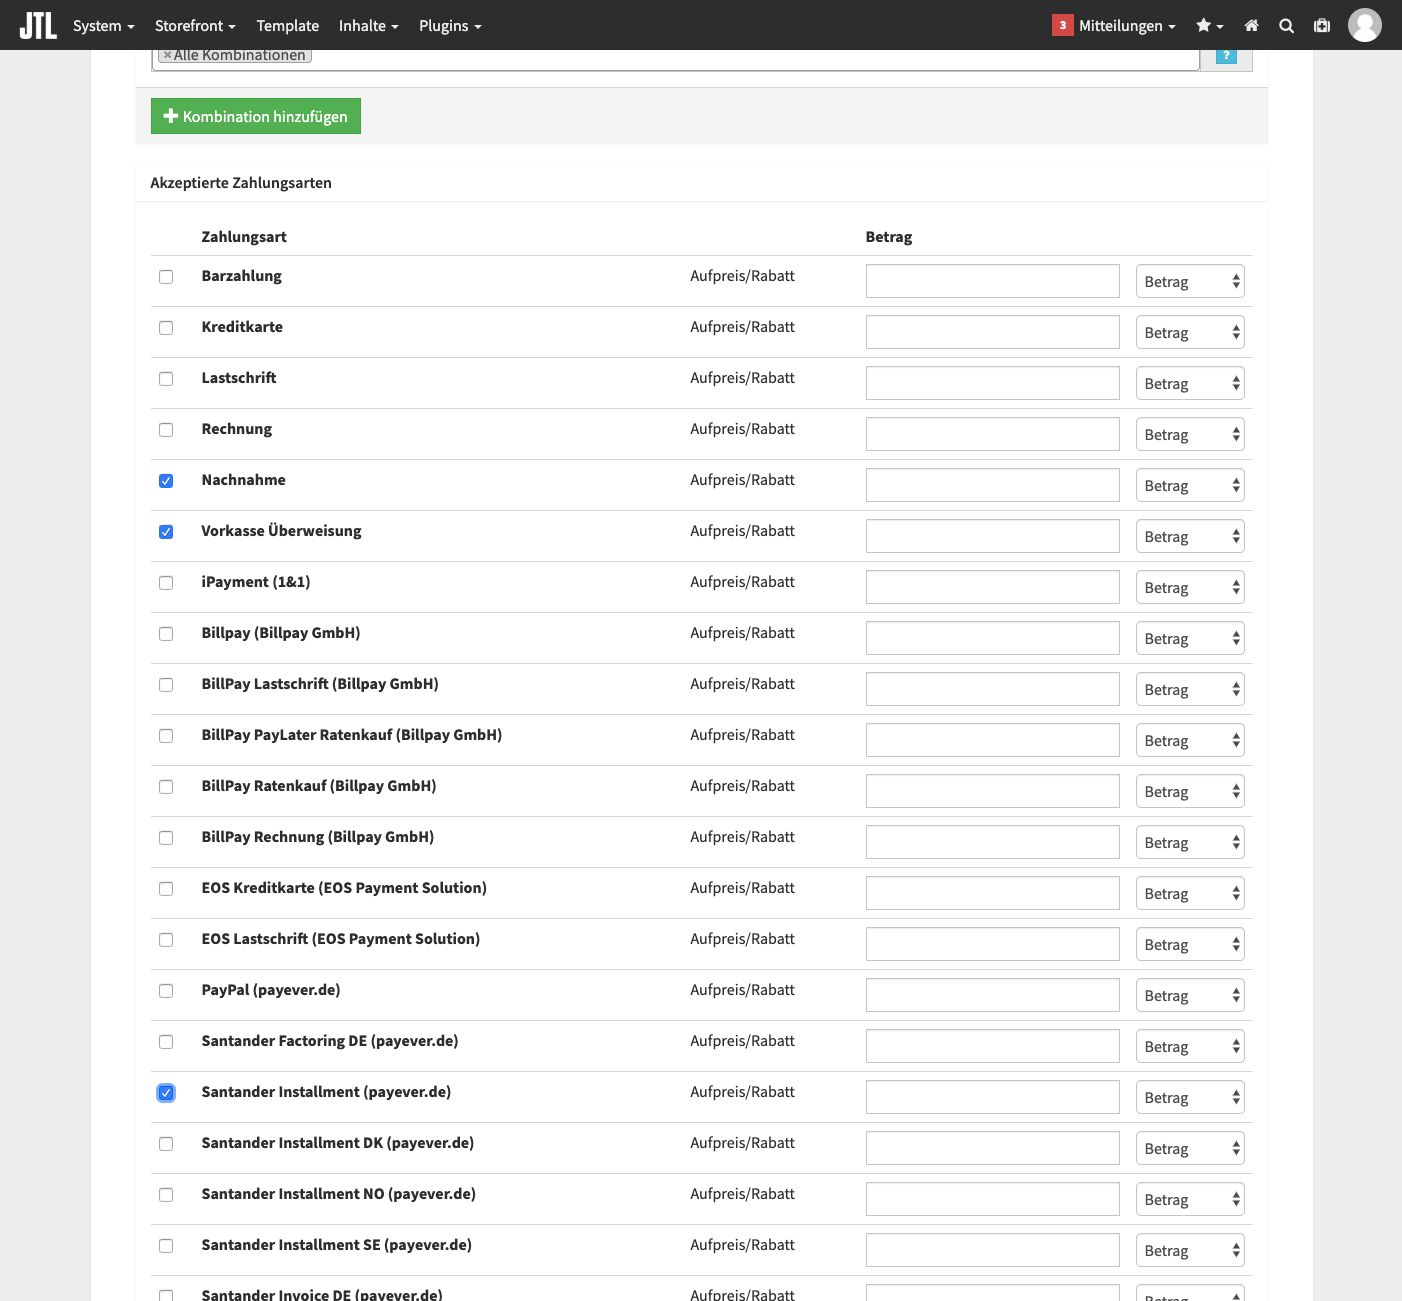
Task: Click amount field for Barzahlung
Action: [x=992, y=281]
